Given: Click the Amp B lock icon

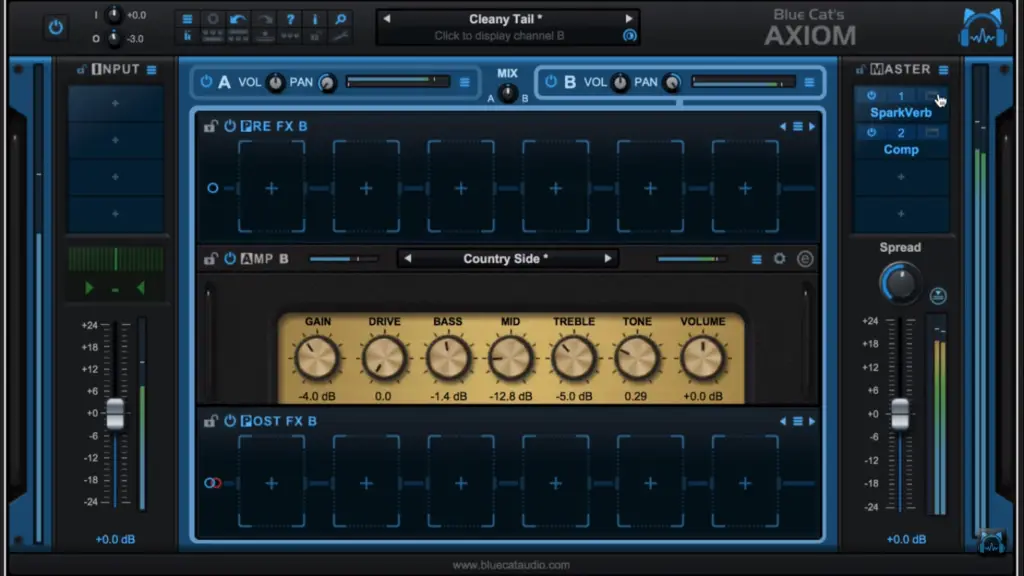Looking at the screenshot, I should pyautogui.click(x=210, y=259).
